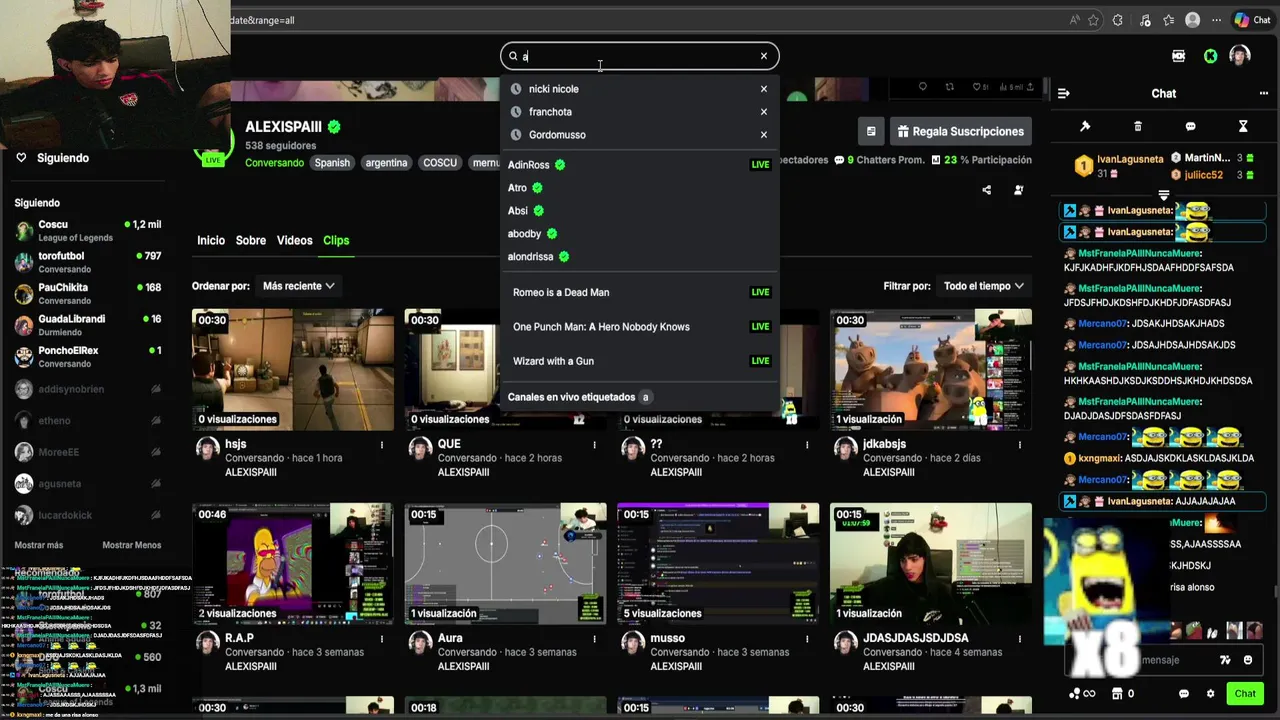Switch to the Inicio tab
This screenshot has width=1280, height=720.
211,241
